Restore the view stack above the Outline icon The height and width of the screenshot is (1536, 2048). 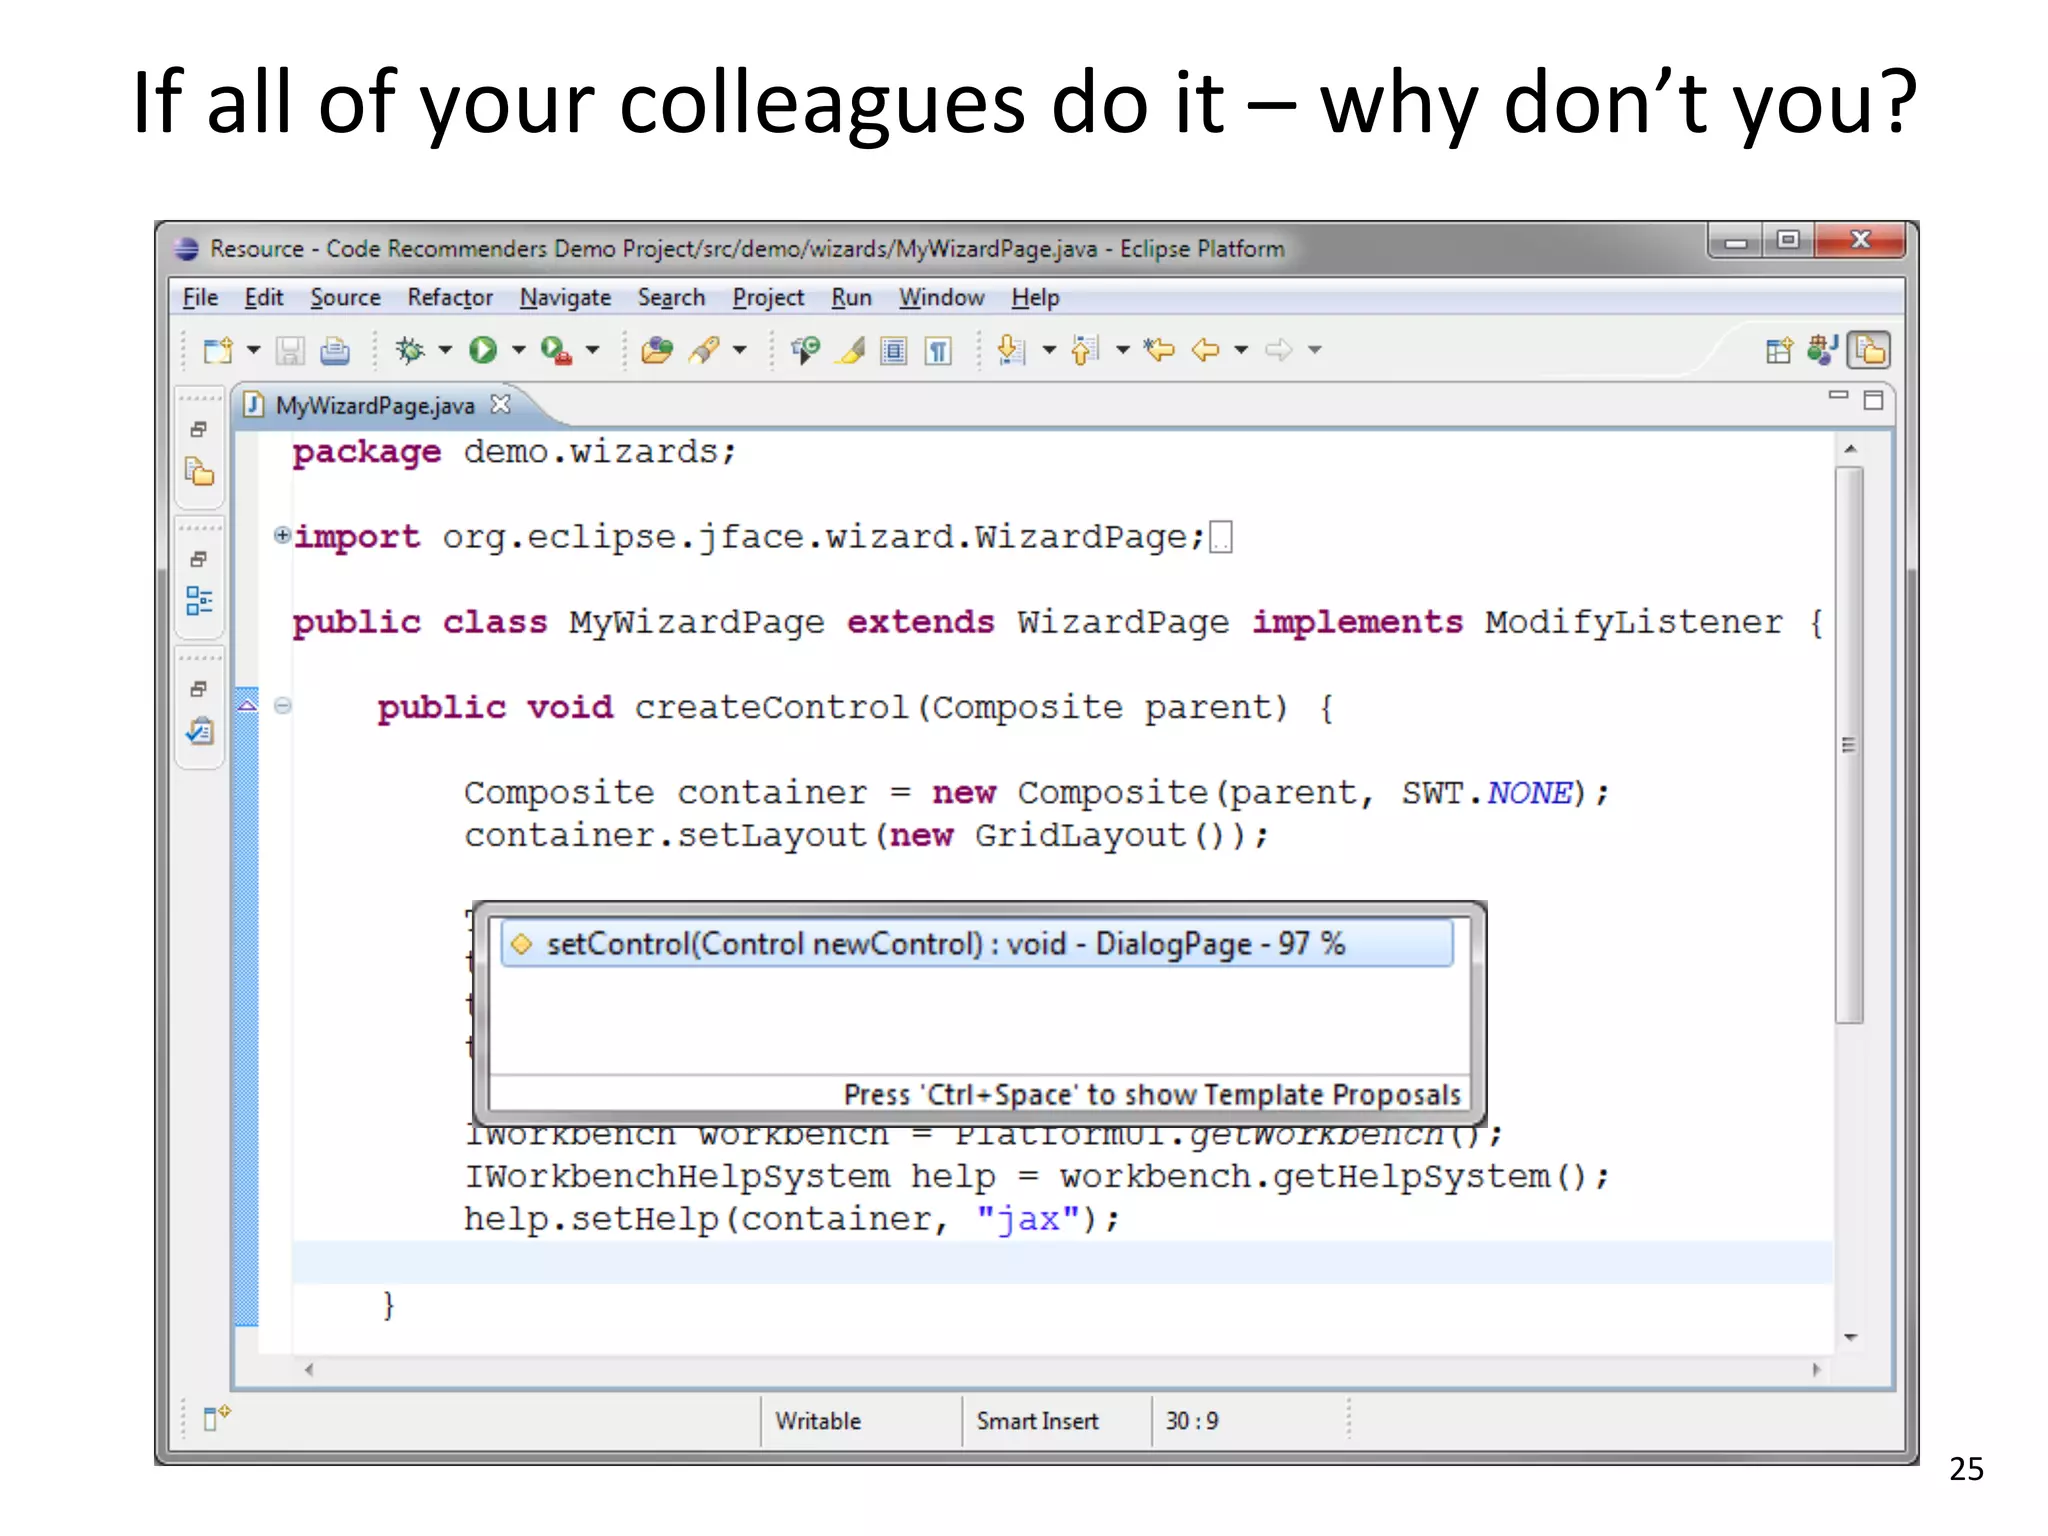pyautogui.click(x=199, y=558)
